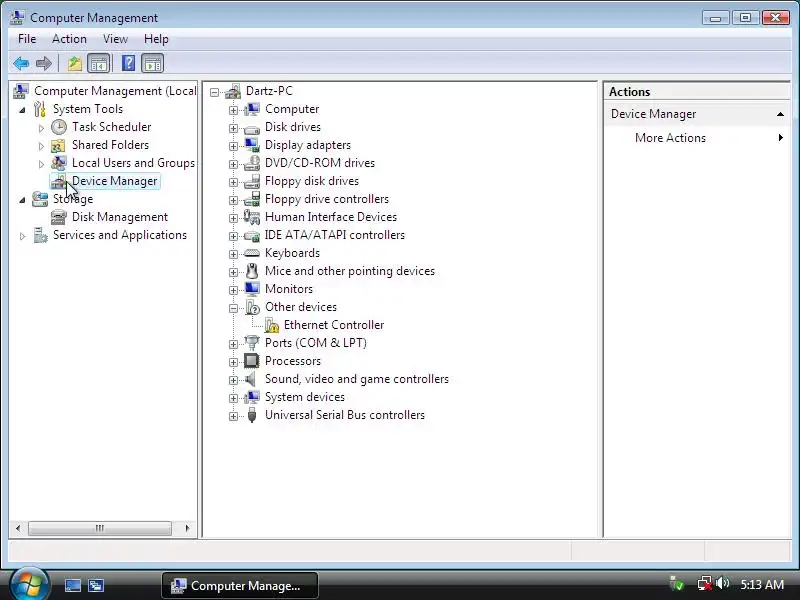Open the View menu
Viewport: 800px width, 600px height.
pyautogui.click(x=115, y=39)
